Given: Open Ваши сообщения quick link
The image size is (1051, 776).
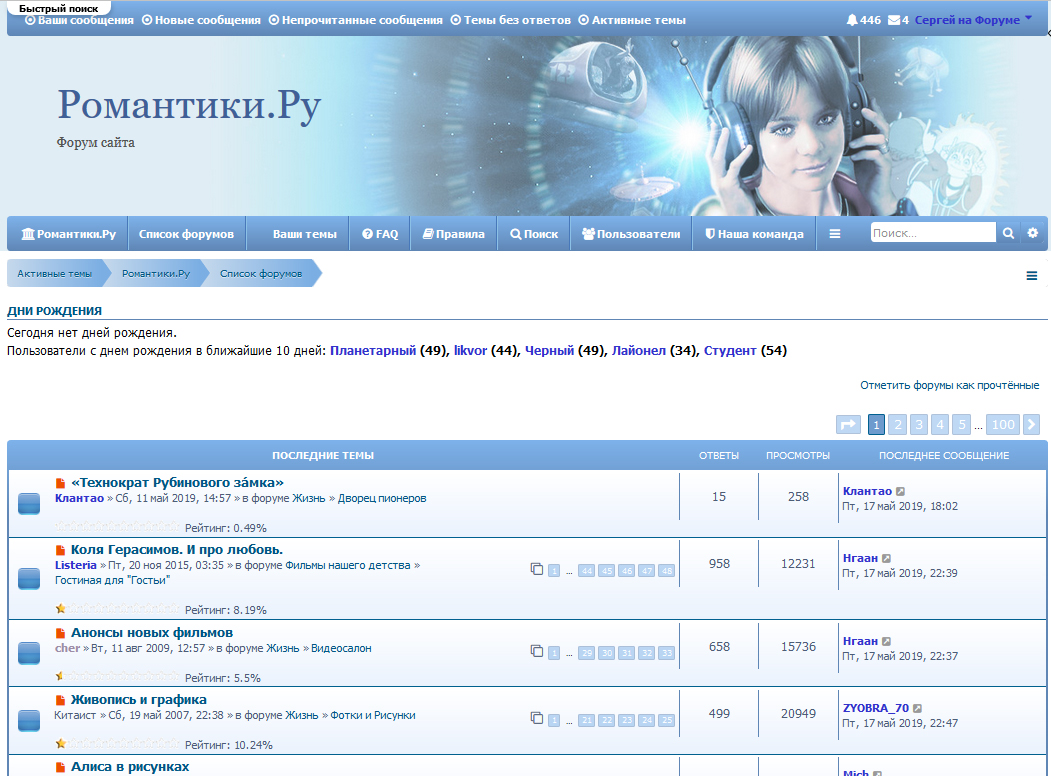Looking at the screenshot, I should tap(79, 20).
